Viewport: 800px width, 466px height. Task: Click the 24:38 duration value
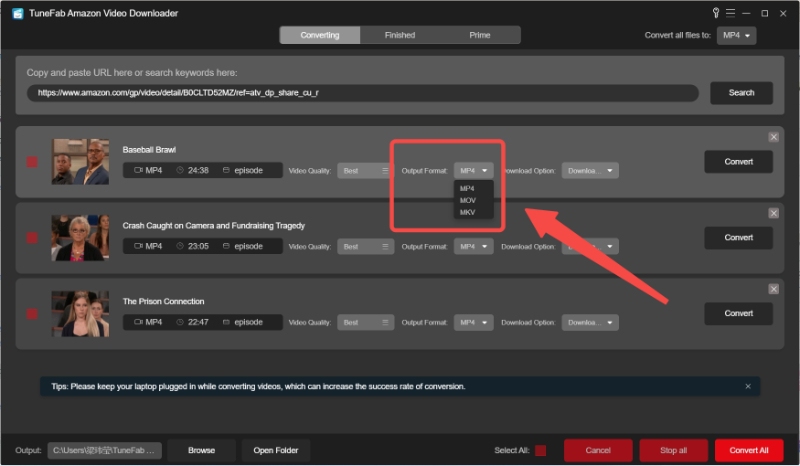click(198, 170)
